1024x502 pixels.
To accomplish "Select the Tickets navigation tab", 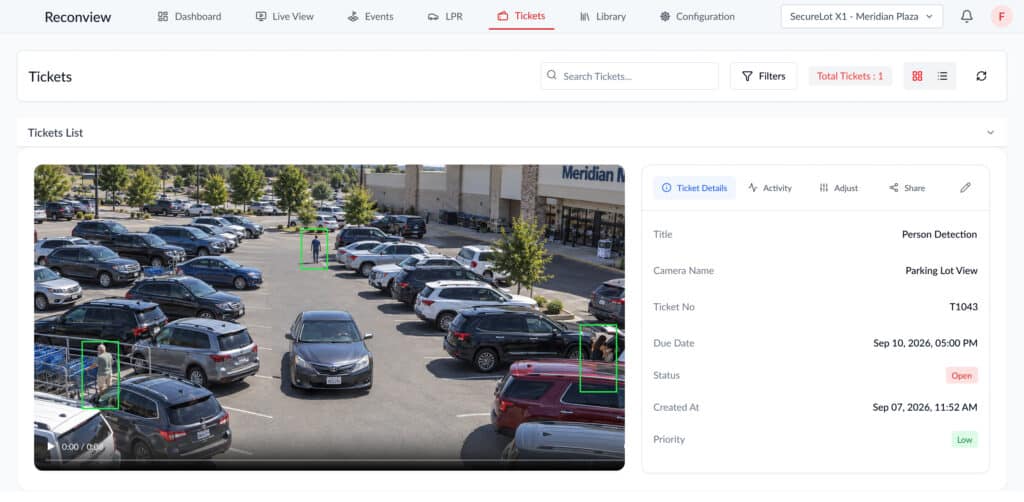I will click(521, 16).
